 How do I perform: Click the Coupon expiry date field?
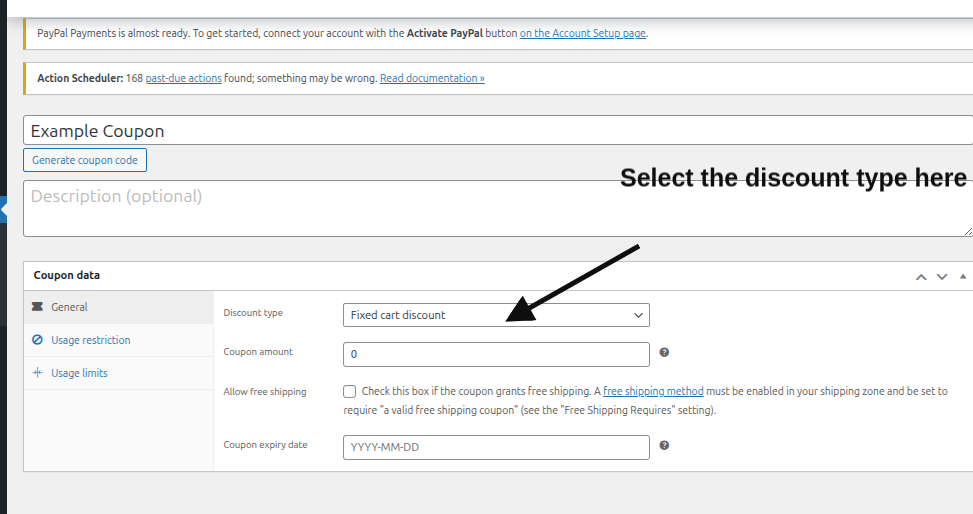coord(495,447)
